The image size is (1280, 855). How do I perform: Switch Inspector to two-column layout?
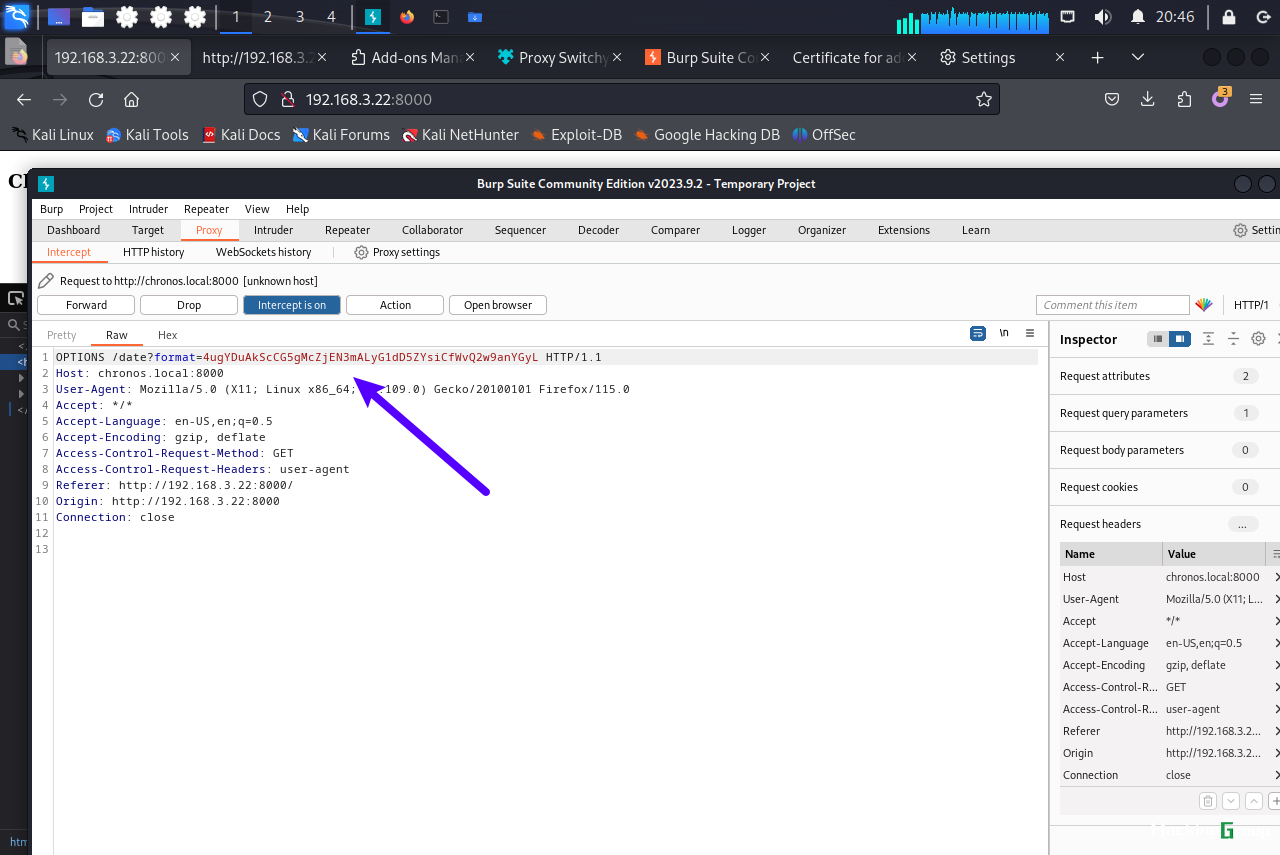1180,339
